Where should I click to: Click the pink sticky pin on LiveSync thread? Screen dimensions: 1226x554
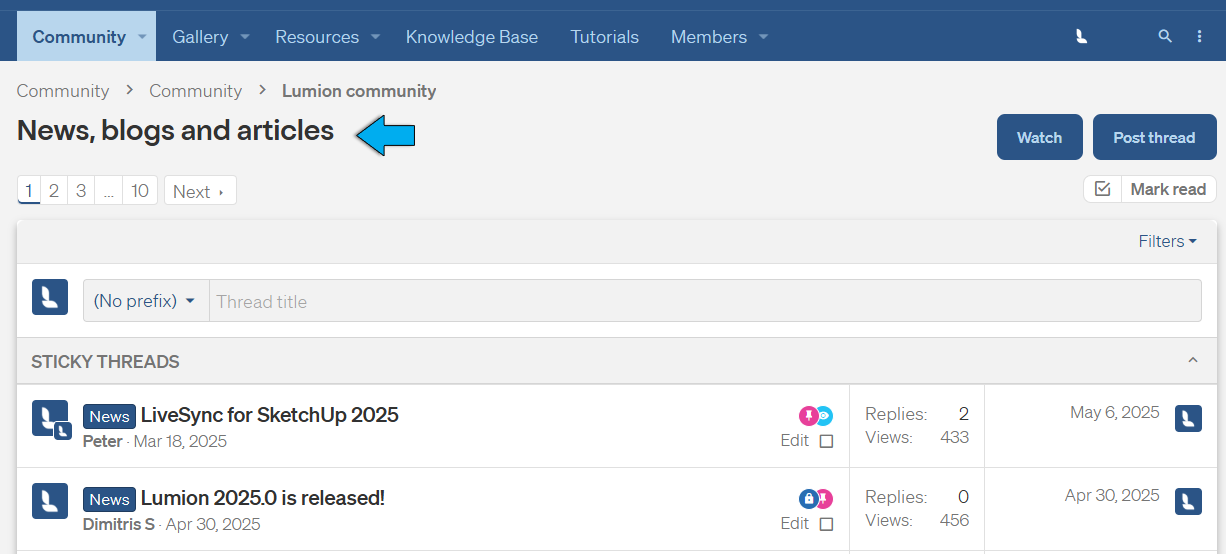[x=808, y=416]
